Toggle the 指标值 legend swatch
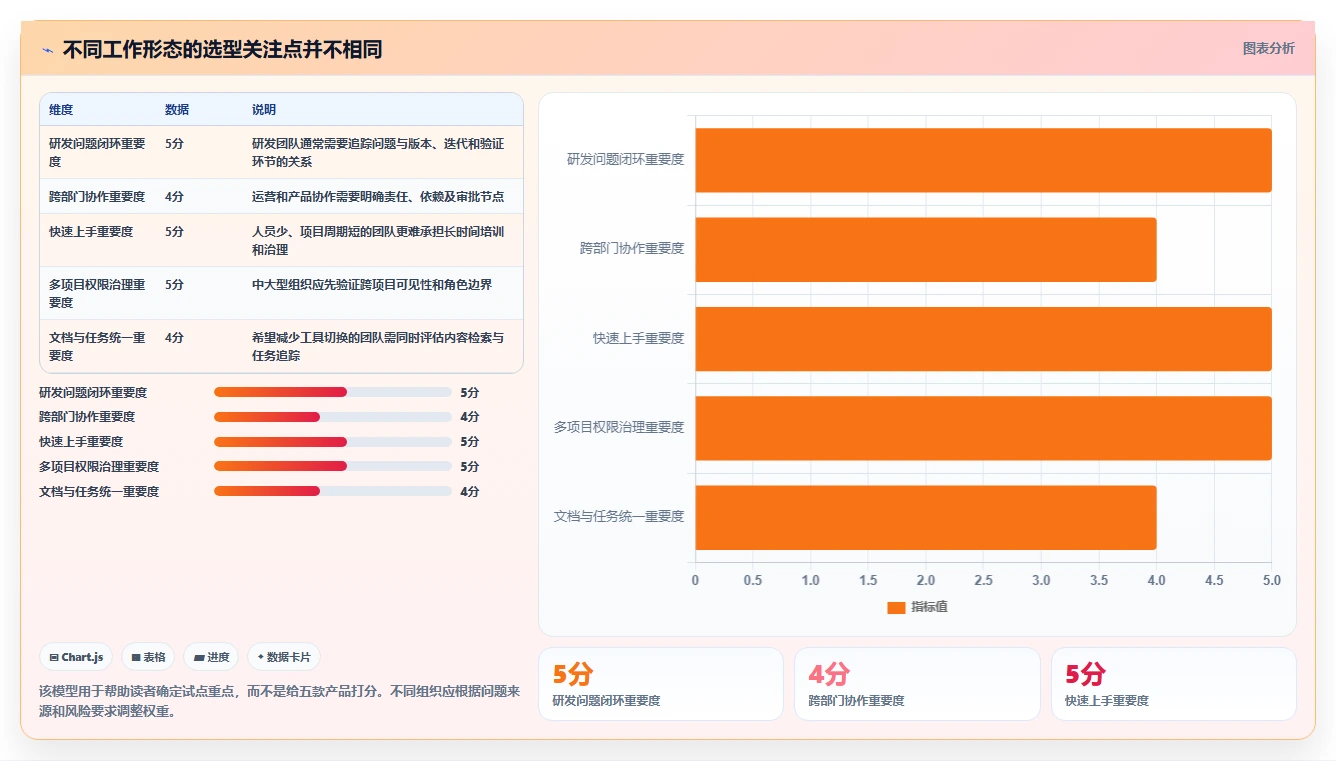Image resolution: width=1336 pixels, height=761 pixels. (x=896, y=607)
